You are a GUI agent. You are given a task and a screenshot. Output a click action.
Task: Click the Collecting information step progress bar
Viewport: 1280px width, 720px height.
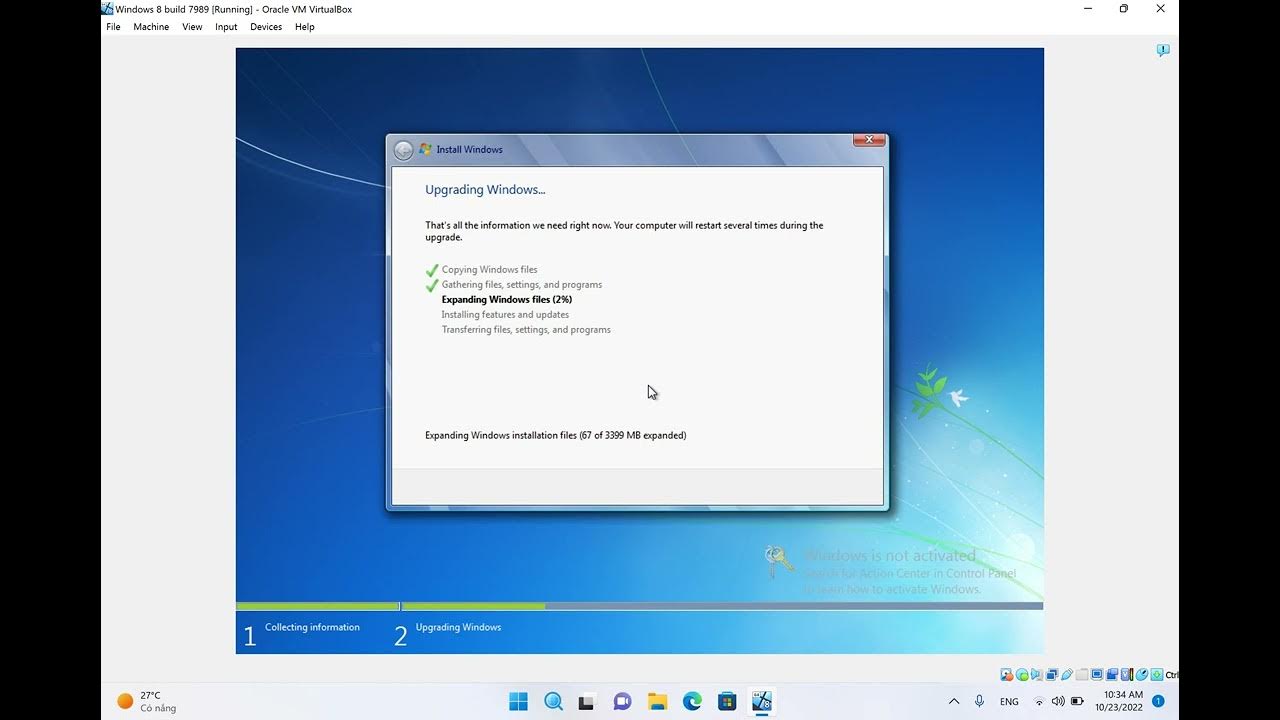point(317,606)
